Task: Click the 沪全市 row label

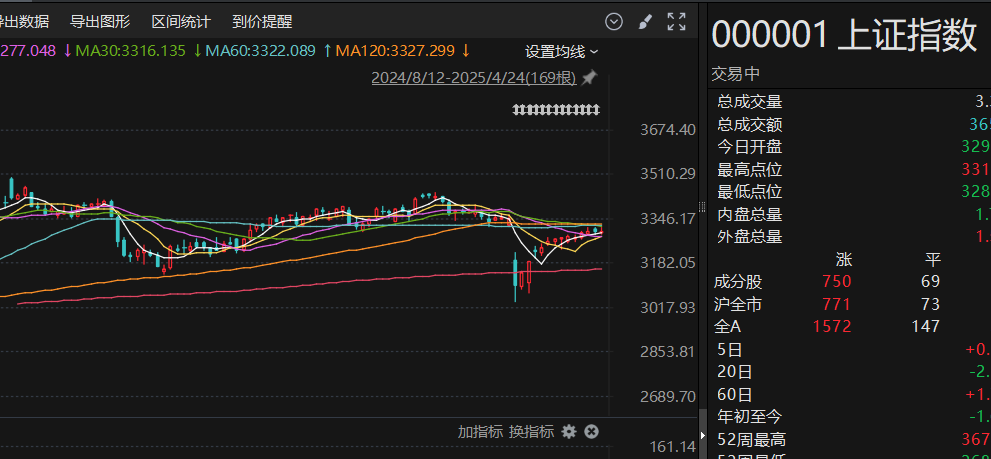Action: point(738,305)
